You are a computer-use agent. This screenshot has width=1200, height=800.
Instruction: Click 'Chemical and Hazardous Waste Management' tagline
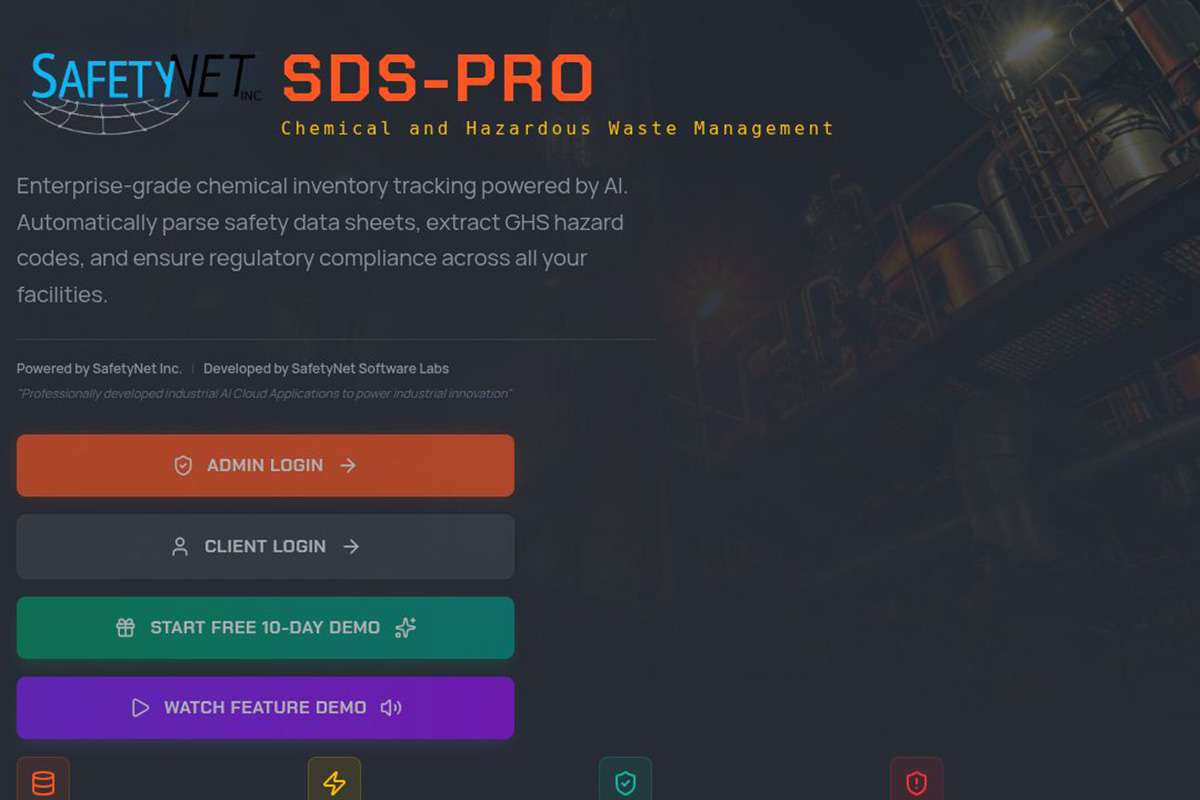557,128
